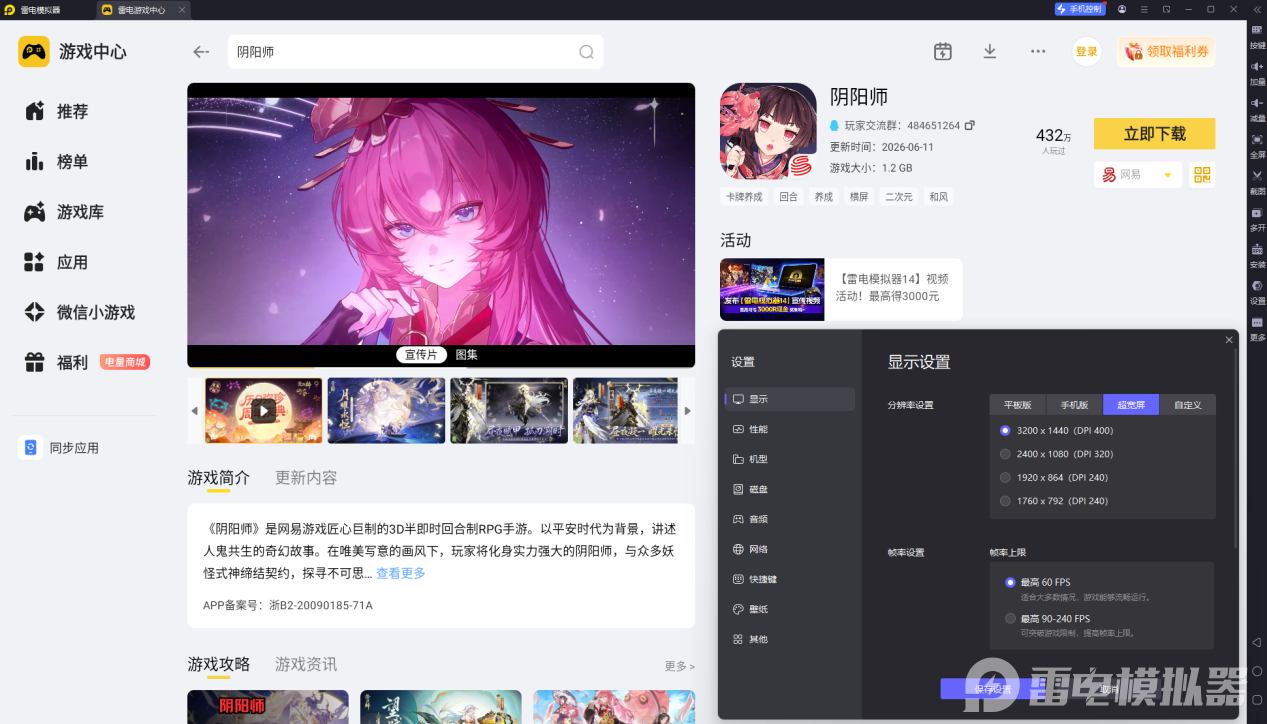Open the 磁盘 settings section
This screenshot has width=1267, height=724.
click(x=790, y=489)
